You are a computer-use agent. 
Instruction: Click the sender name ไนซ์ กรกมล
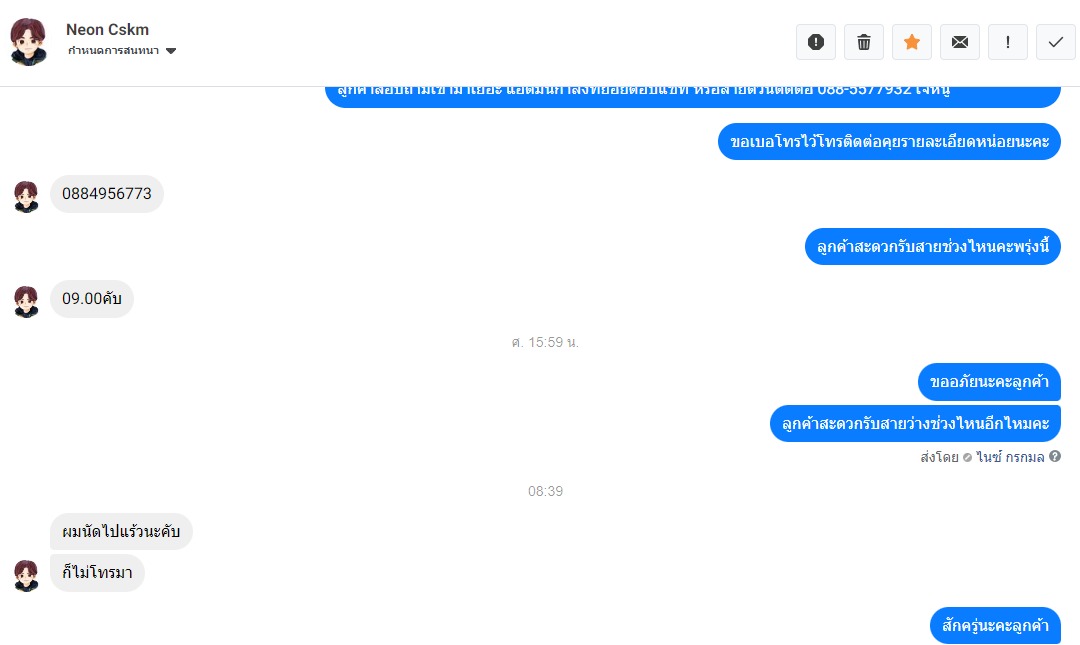click(x=1010, y=457)
